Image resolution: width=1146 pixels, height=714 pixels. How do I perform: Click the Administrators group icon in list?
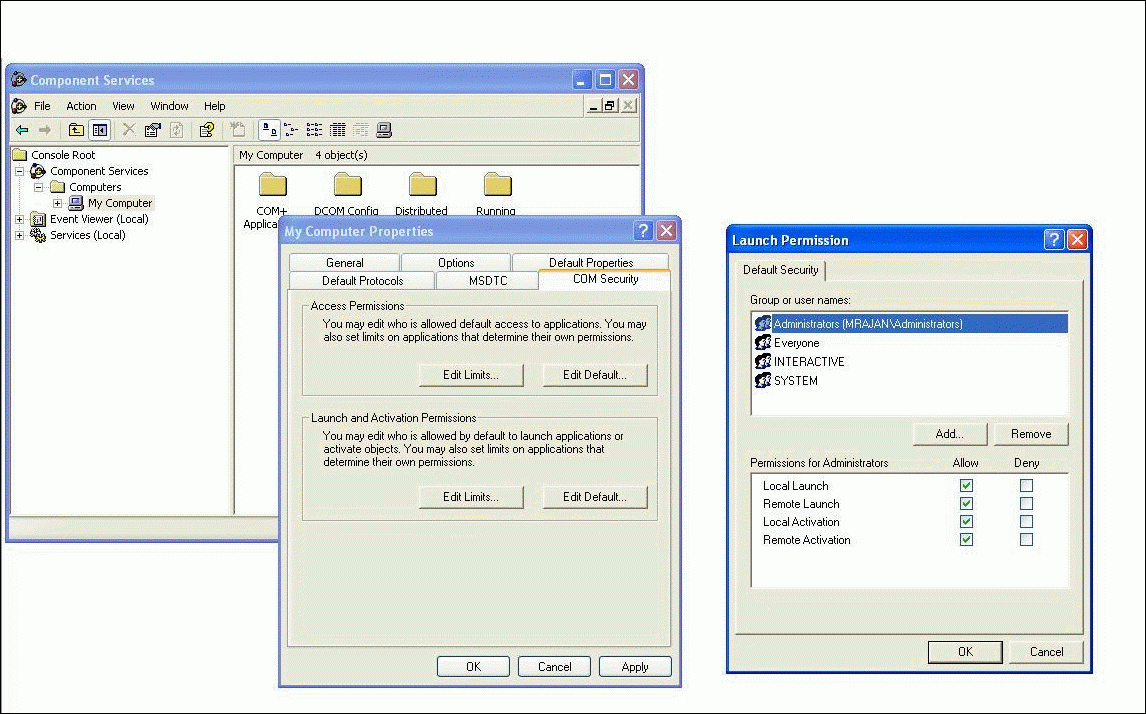(x=762, y=323)
